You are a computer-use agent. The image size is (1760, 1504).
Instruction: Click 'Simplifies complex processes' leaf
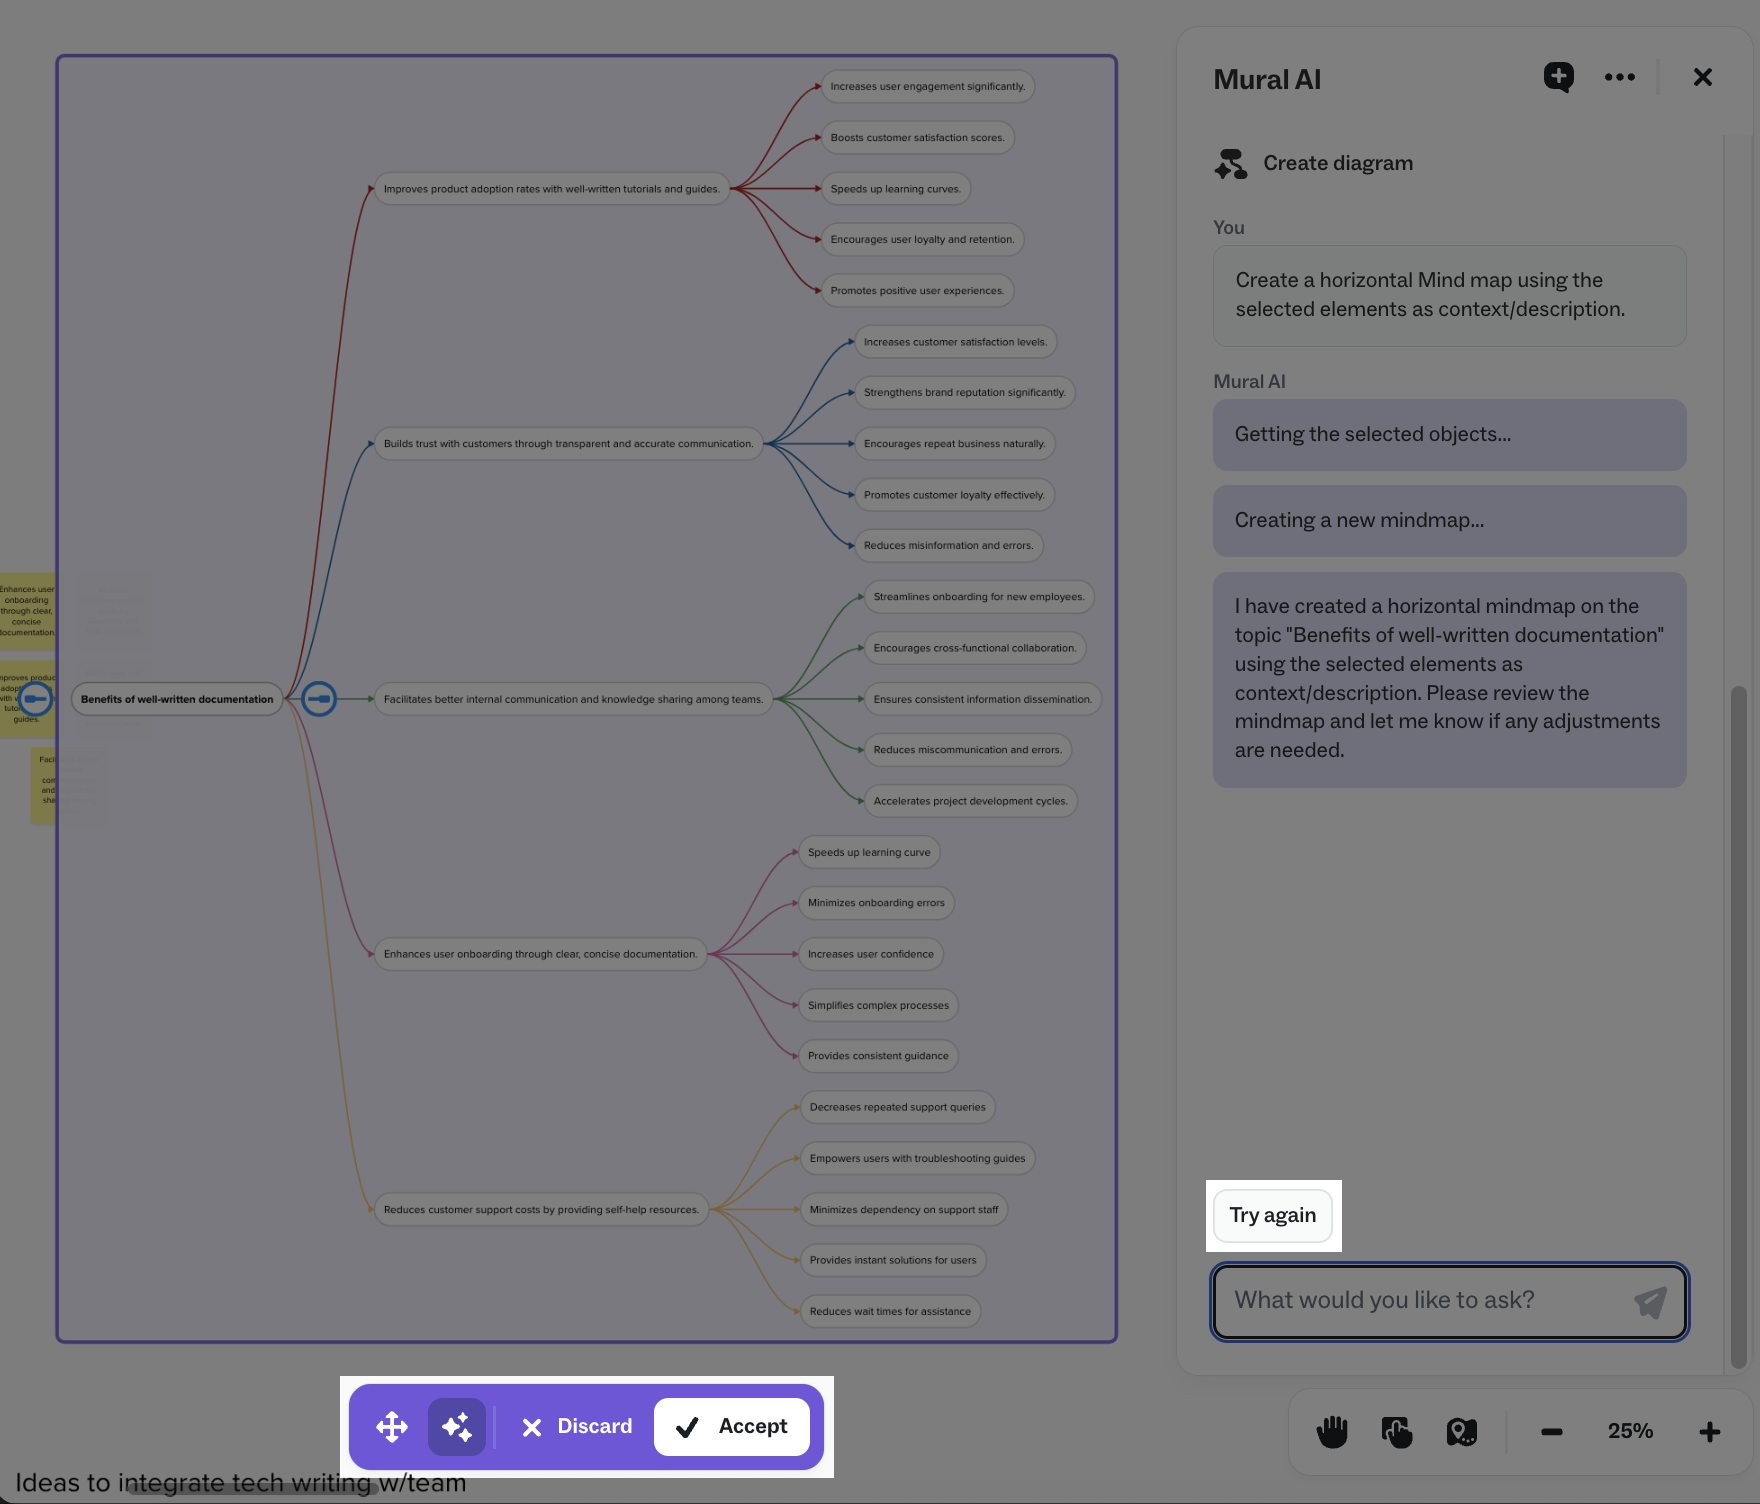[x=879, y=1006]
